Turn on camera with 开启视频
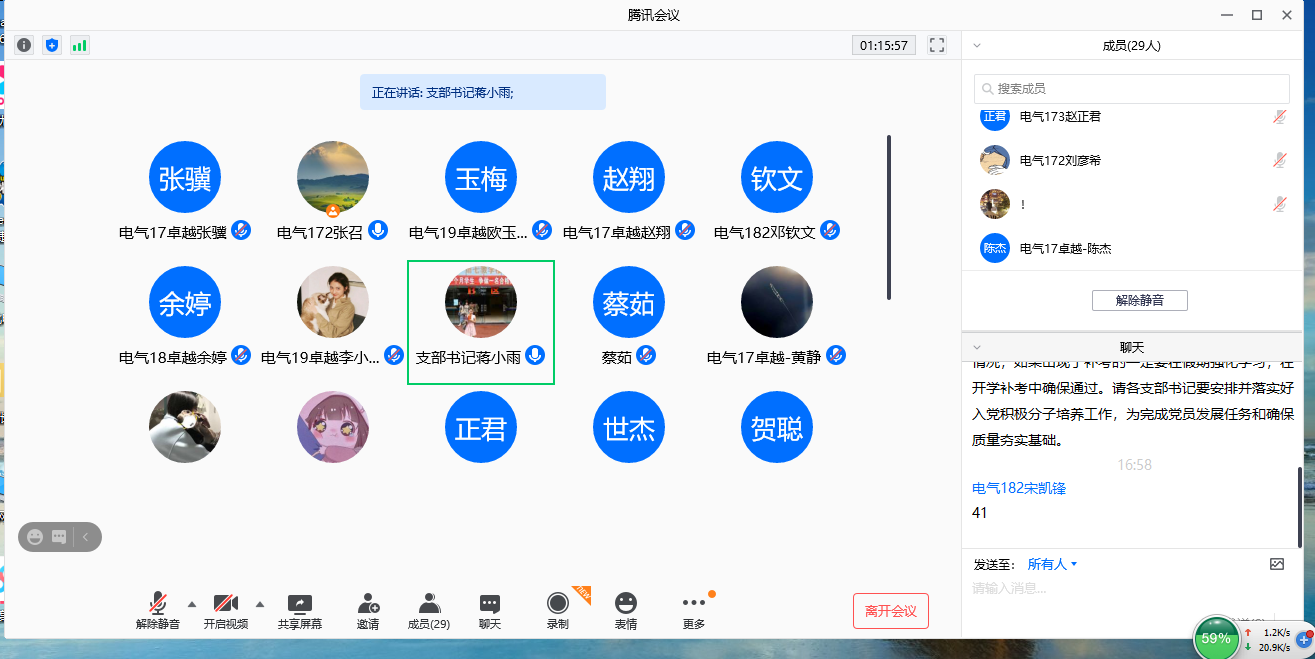Viewport: 1315px width, 659px height. 226,611
